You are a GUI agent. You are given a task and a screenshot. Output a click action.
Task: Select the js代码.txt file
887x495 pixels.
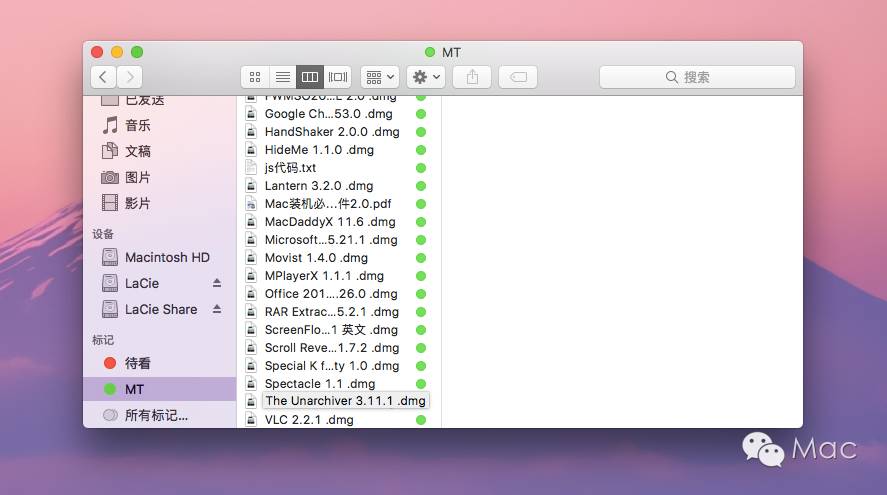click(x=290, y=168)
